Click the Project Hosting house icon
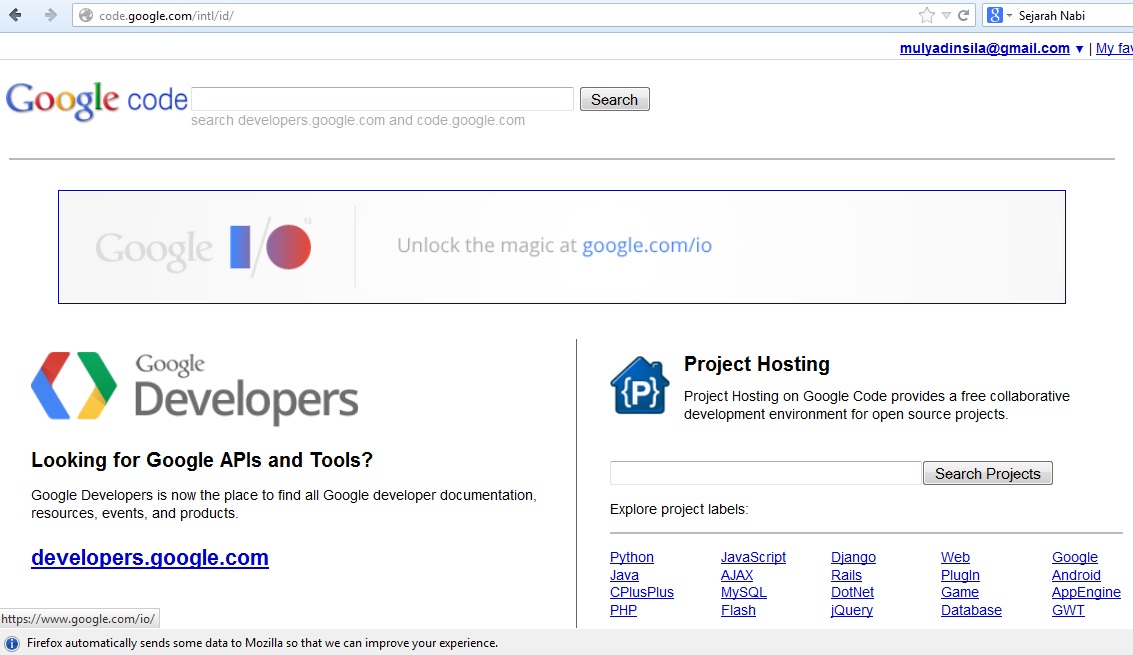Screen dimensions: 1133x655 pyautogui.click(x=639, y=385)
